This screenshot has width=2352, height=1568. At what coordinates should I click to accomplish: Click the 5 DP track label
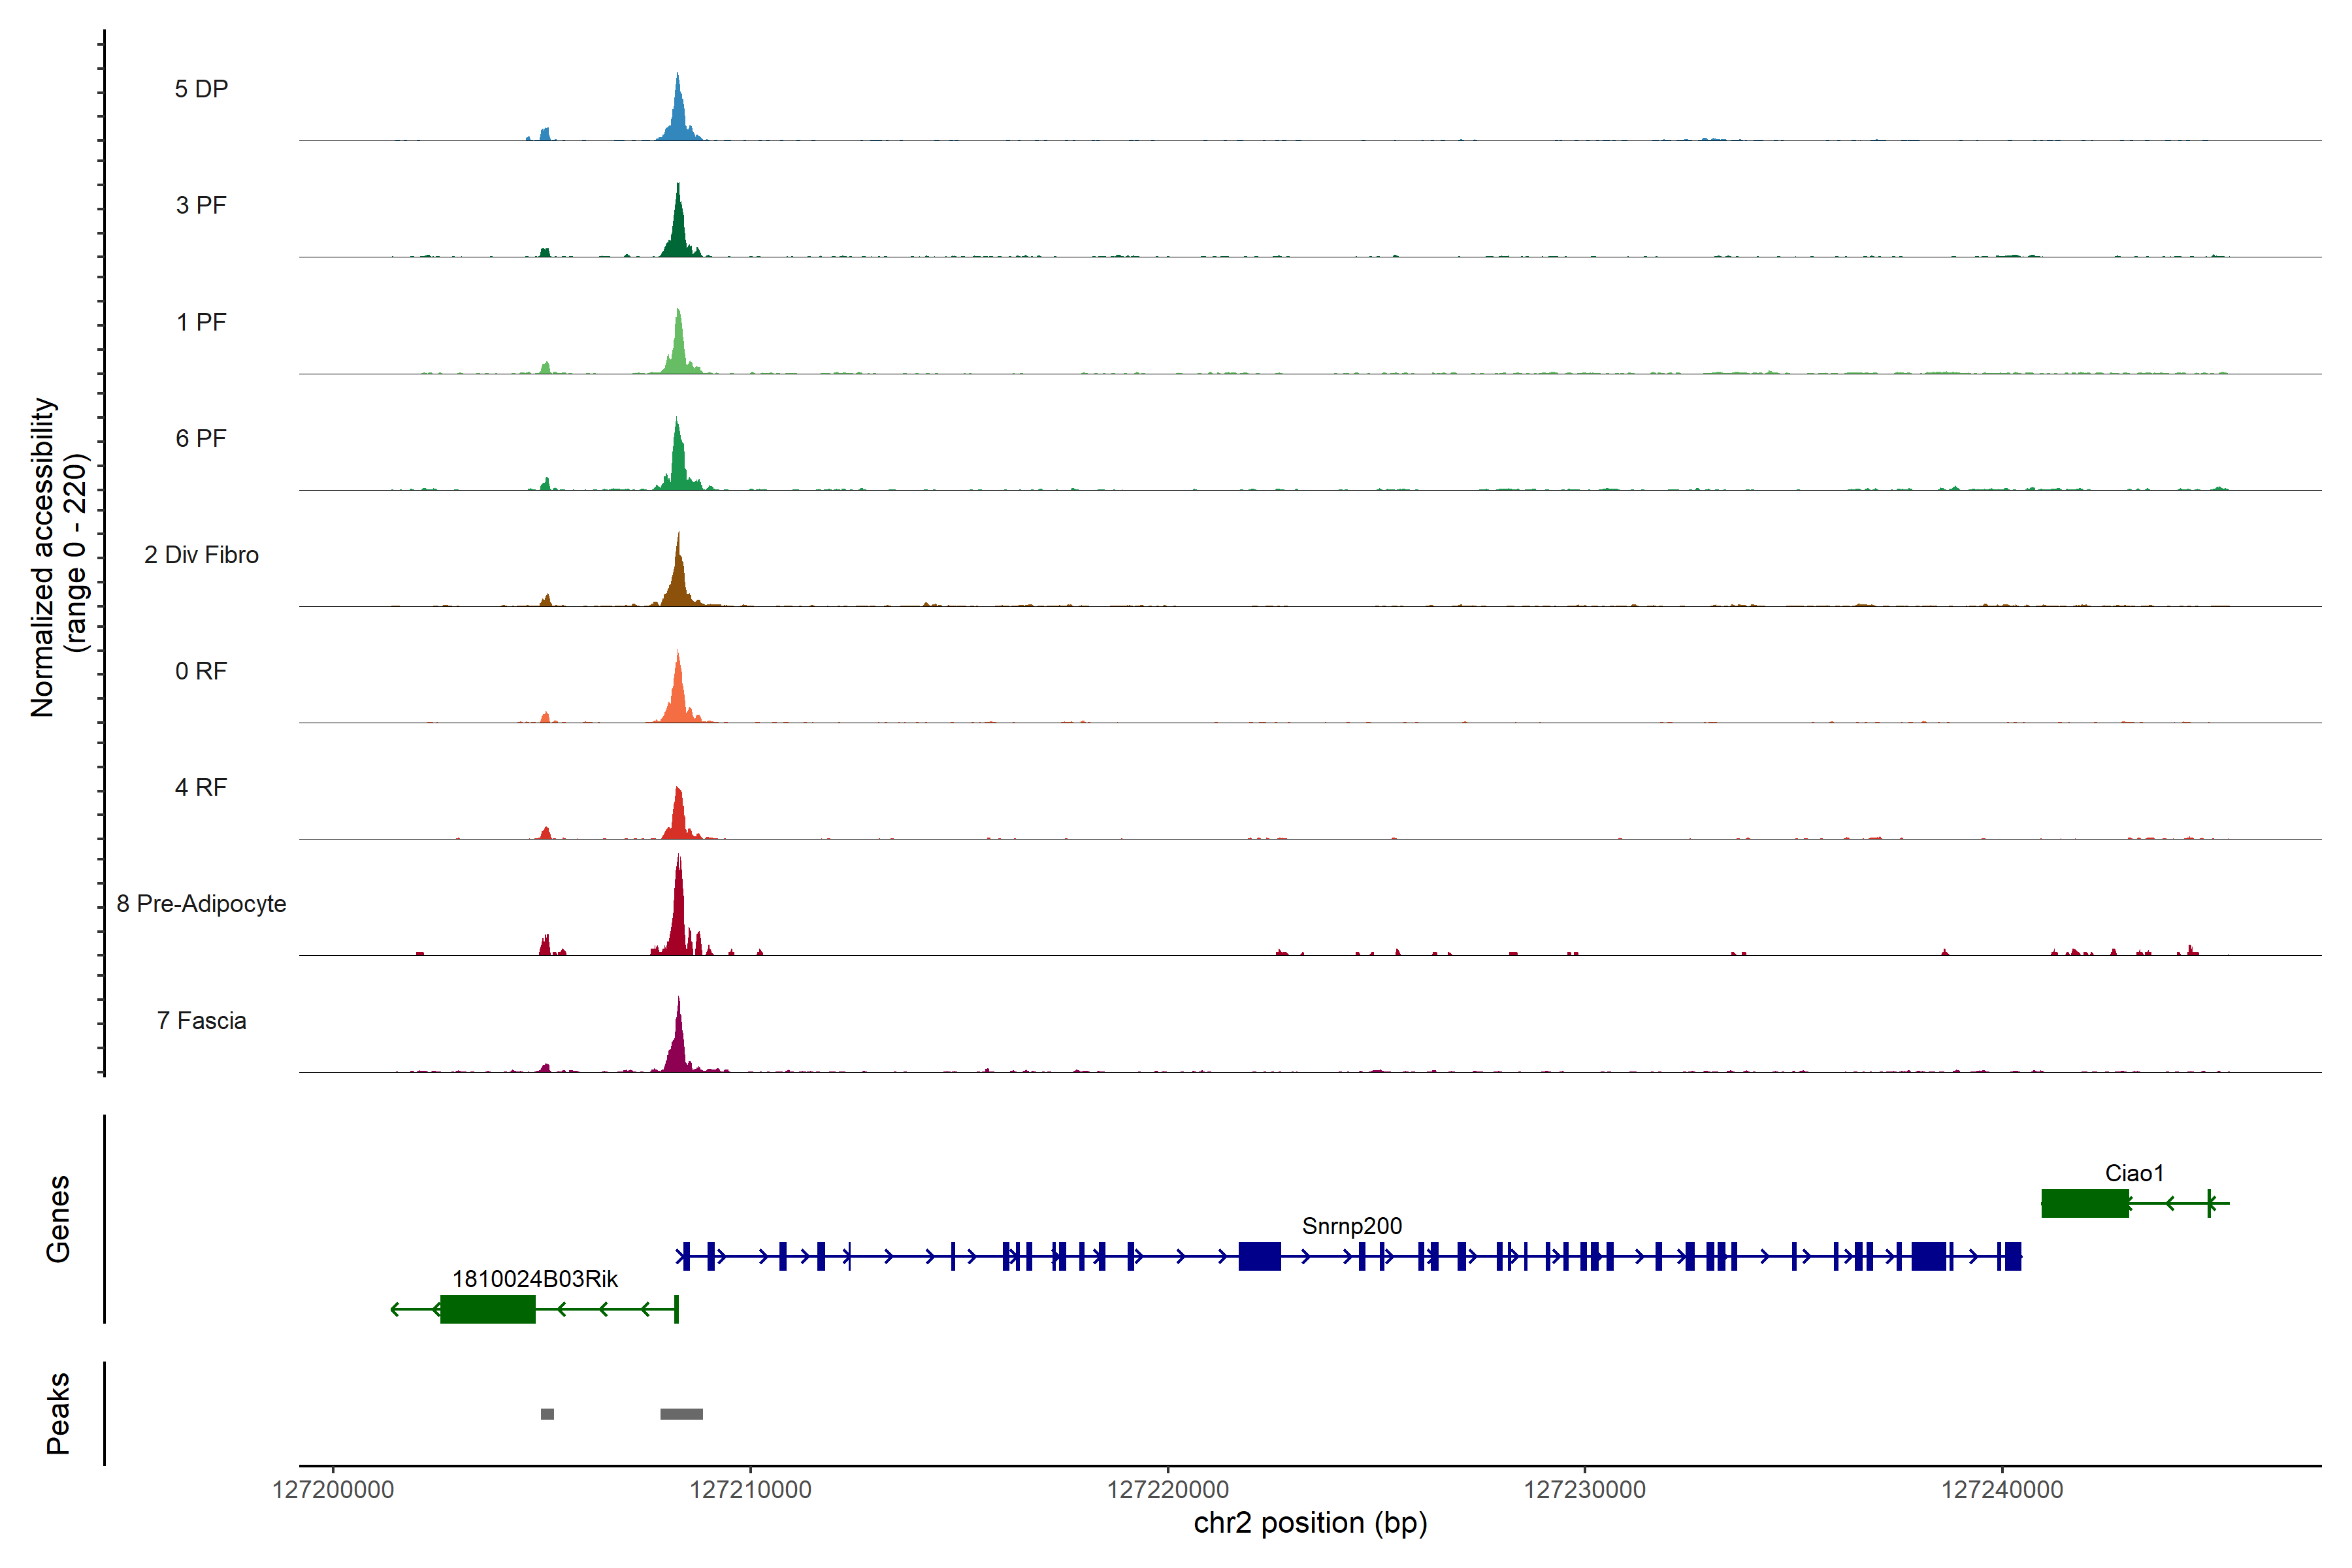pyautogui.click(x=201, y=89)
